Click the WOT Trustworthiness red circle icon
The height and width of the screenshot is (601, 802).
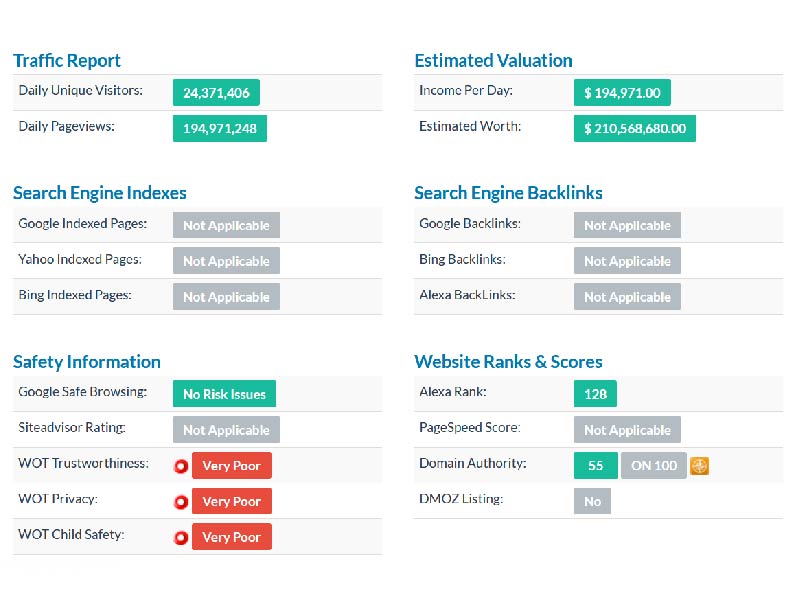pos(181,466)
